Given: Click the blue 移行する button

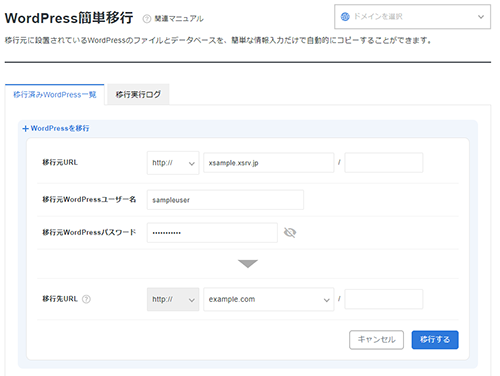Looking at the screenshot, I should (x=435, y=340).
